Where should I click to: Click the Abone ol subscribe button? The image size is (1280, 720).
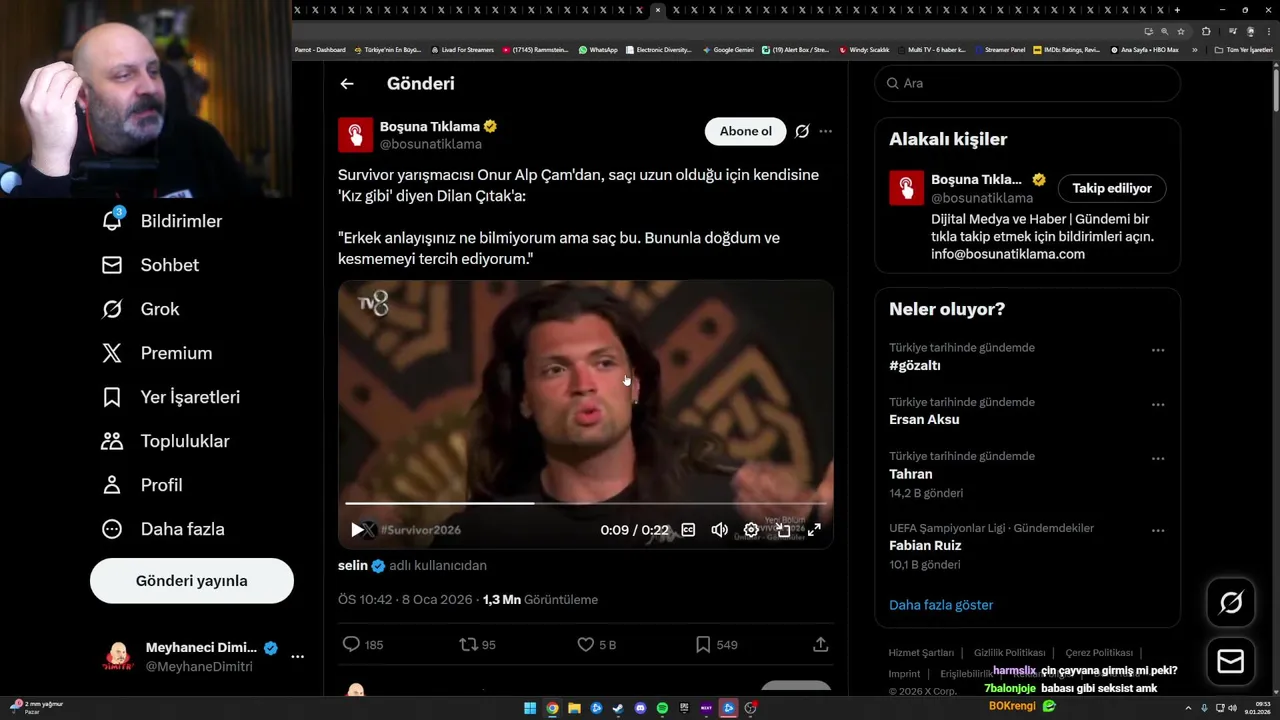(x=746, y=131)
